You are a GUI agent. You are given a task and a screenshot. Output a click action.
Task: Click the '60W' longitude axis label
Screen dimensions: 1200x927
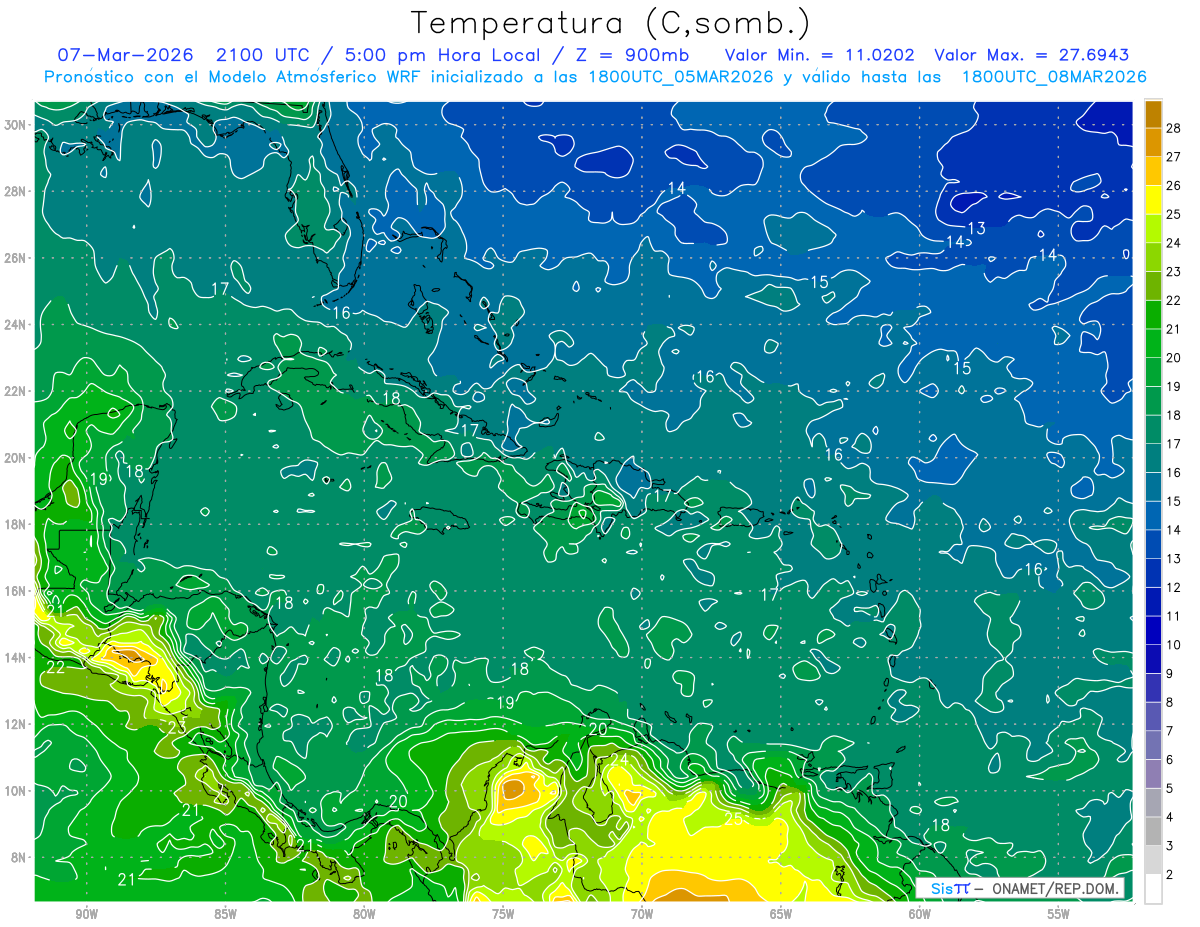pyautogui.click(x=920, y=915)
